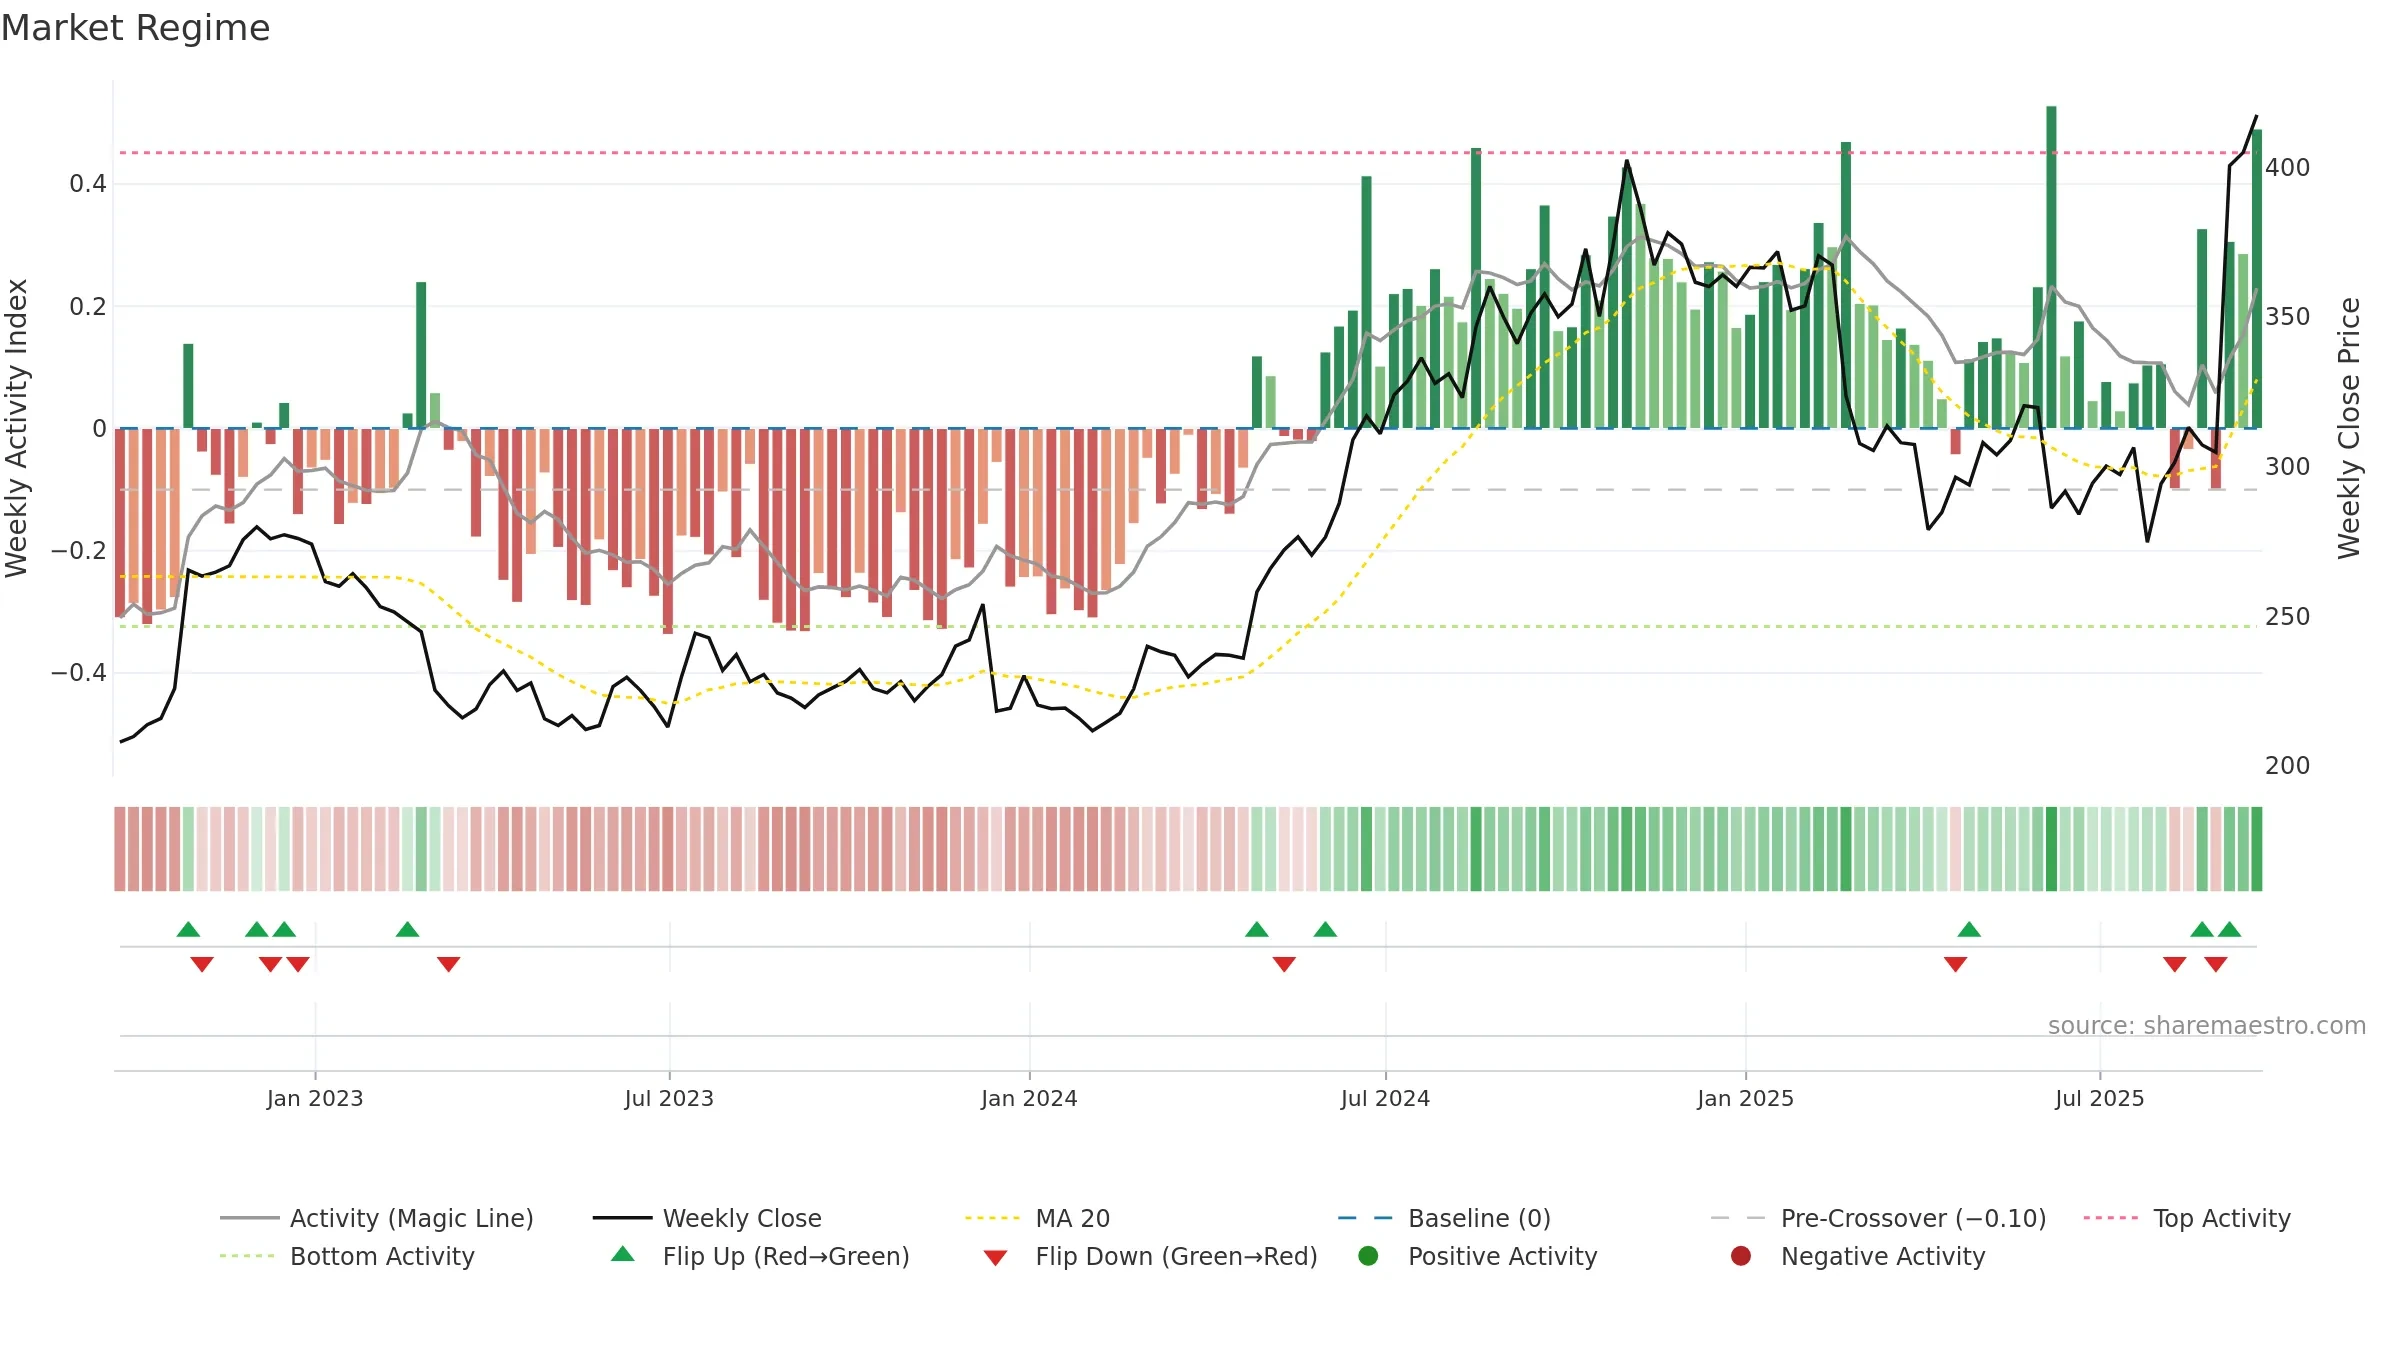Toggle Pre-Crossover (−0.10) legend entry
Image resolution: width=2400 pixels, height=1350 pixels.
point(1878,1218)
